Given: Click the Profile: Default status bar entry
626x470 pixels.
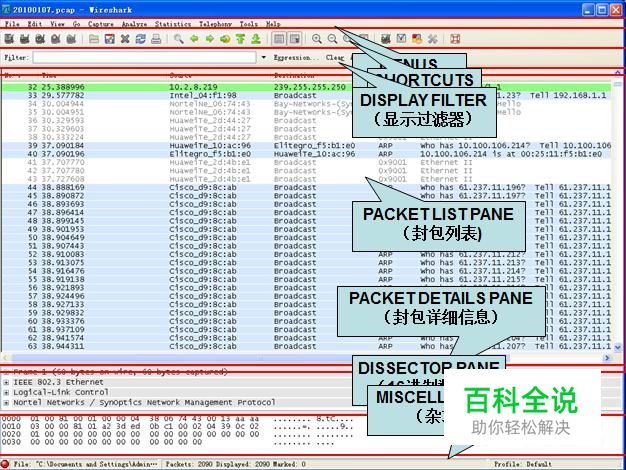Looking at the screenshot, I should [523, 464].
